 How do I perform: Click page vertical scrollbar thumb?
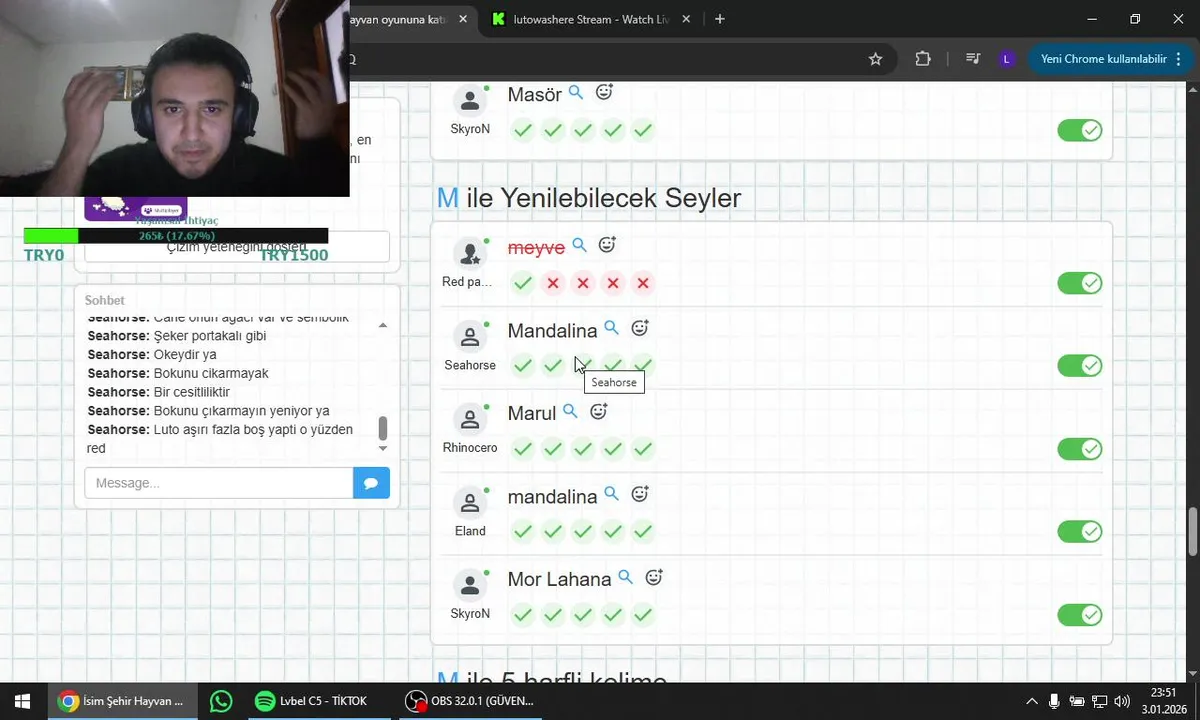point(1191,532)
